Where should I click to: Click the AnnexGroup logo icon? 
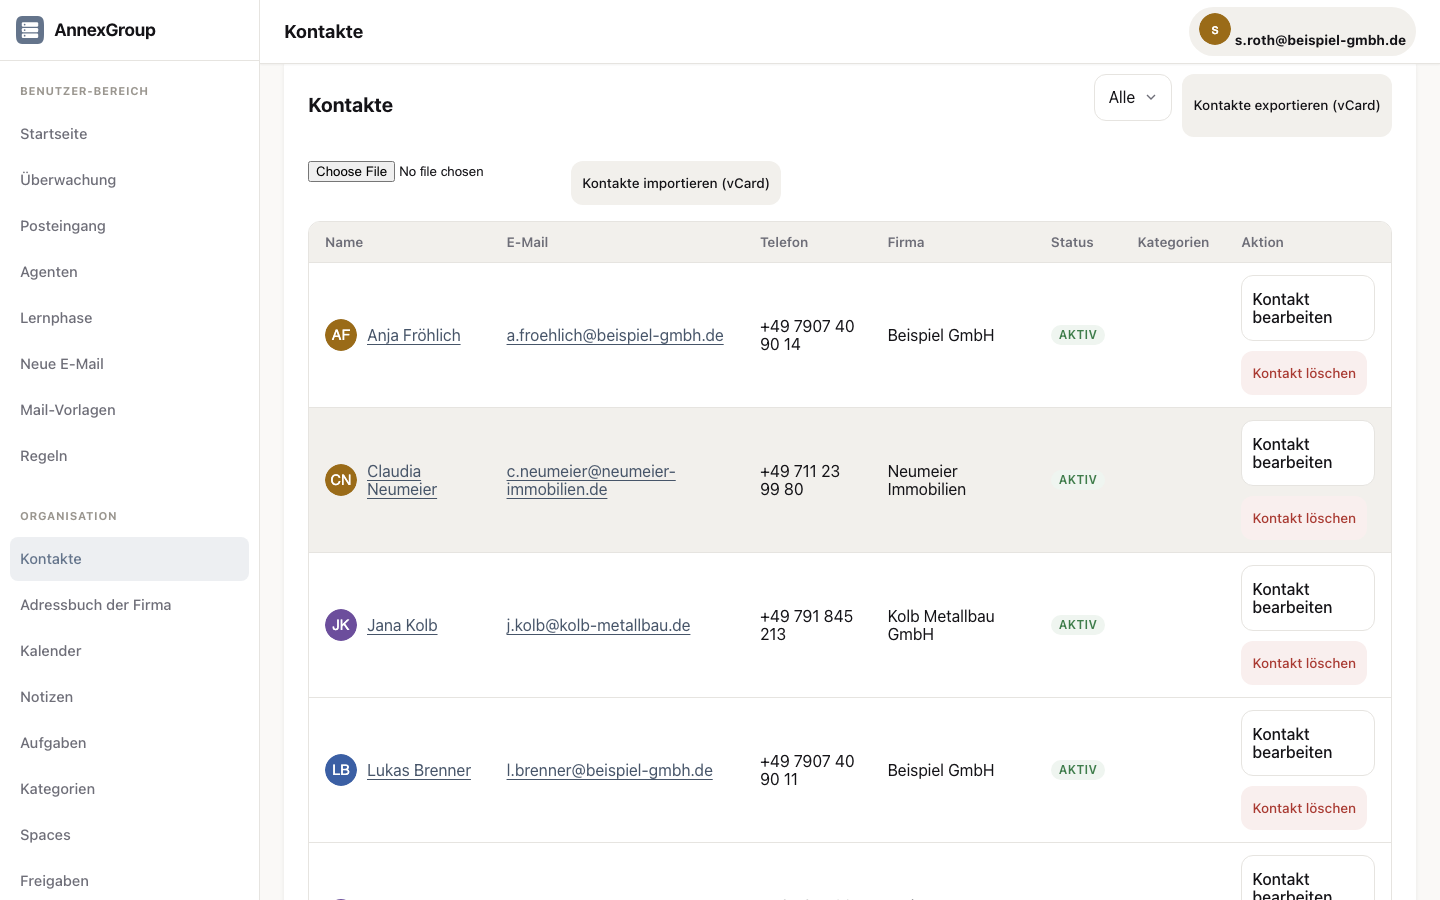tap(30, 30)
